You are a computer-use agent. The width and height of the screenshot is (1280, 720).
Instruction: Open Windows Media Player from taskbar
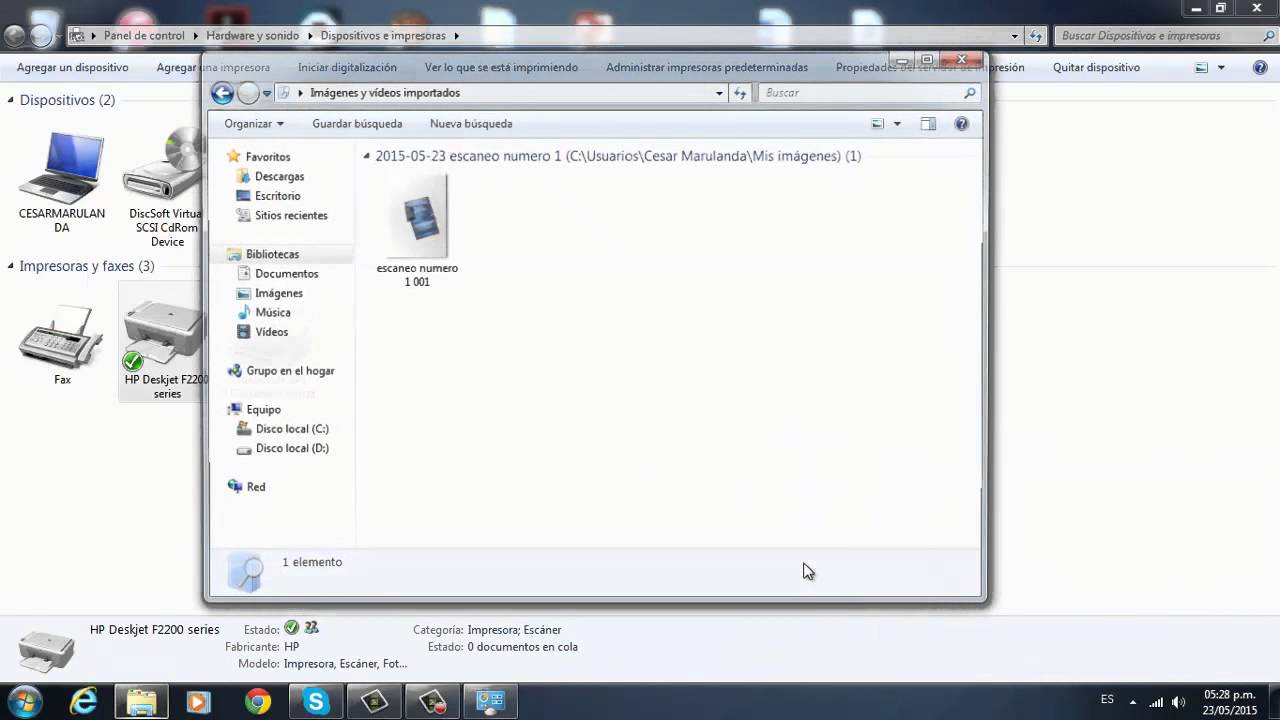[x=198, y=702]
